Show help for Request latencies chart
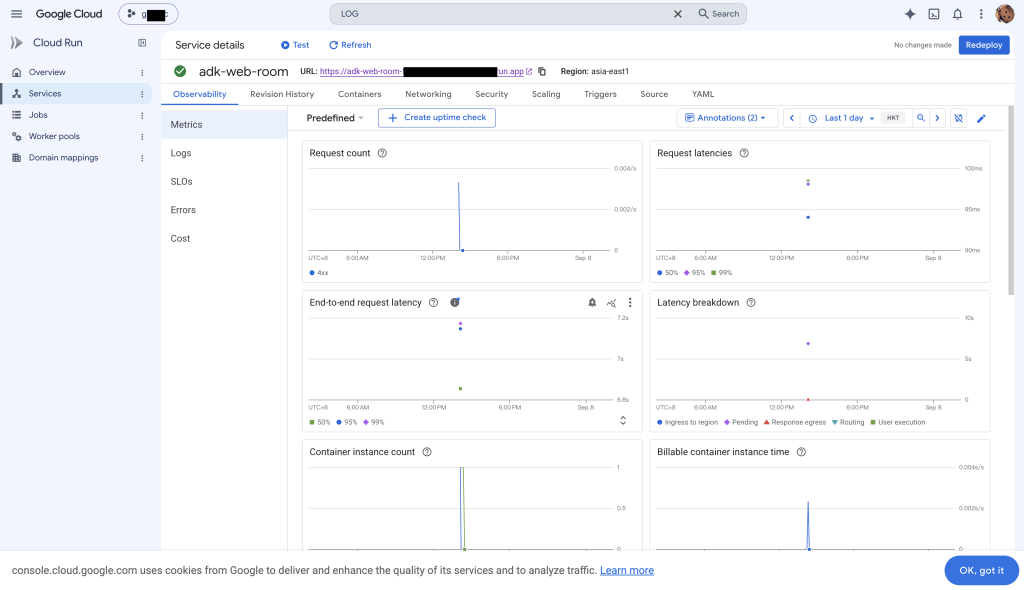Viewport: 1024px width, 590px height. point(744,153)
